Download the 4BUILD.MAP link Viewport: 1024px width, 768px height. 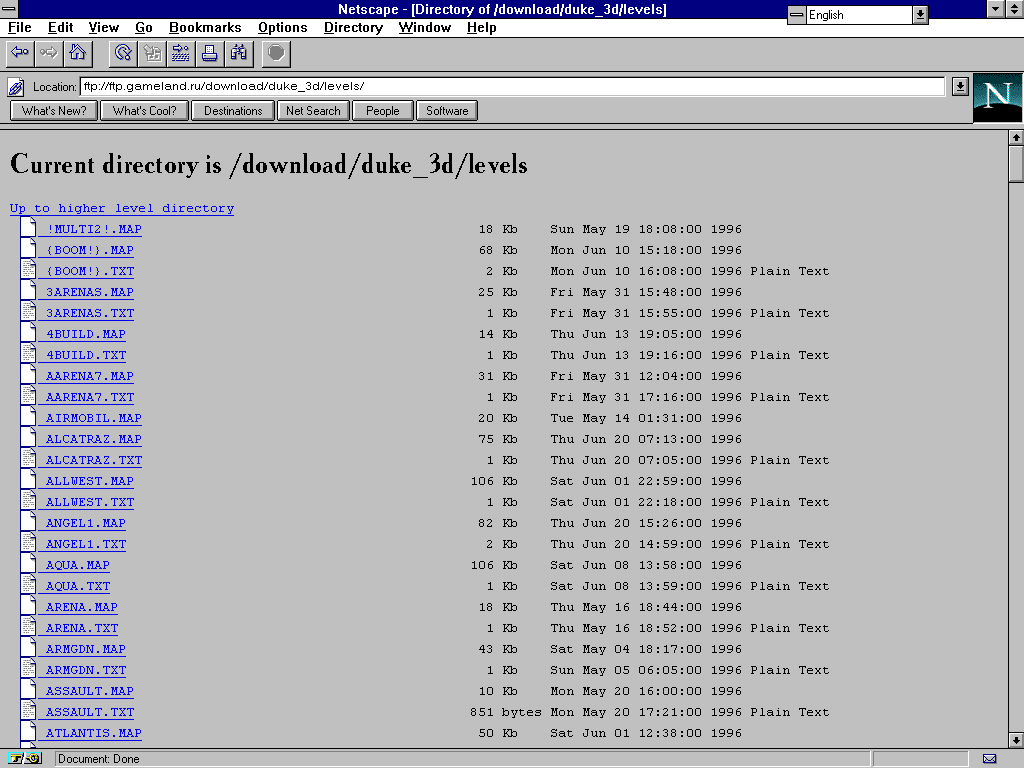pos(86,334)
